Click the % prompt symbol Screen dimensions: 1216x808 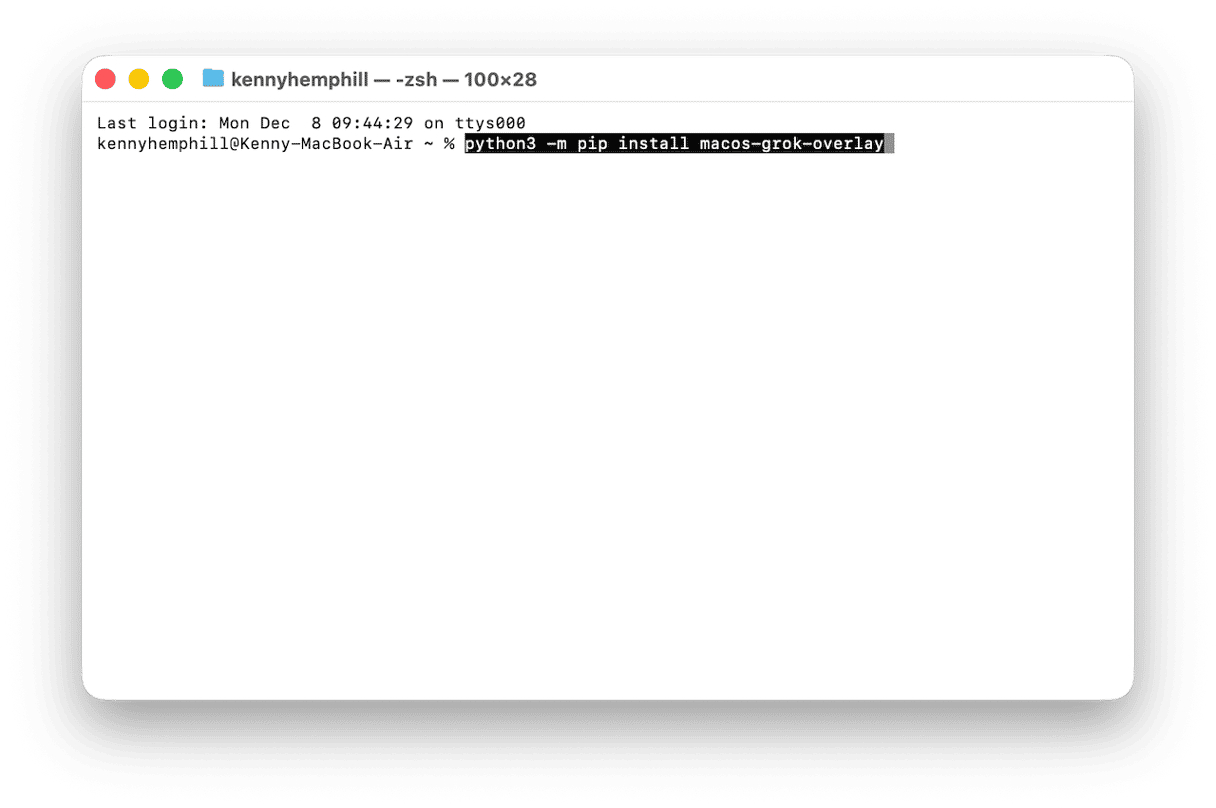tap(449, 144)
